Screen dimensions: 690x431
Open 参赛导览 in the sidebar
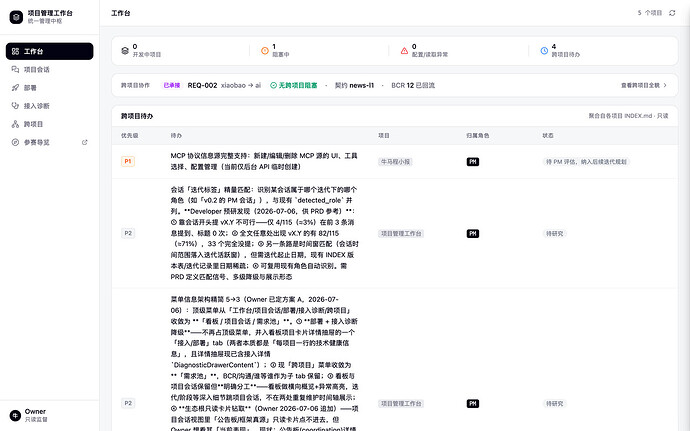point(49,142)
